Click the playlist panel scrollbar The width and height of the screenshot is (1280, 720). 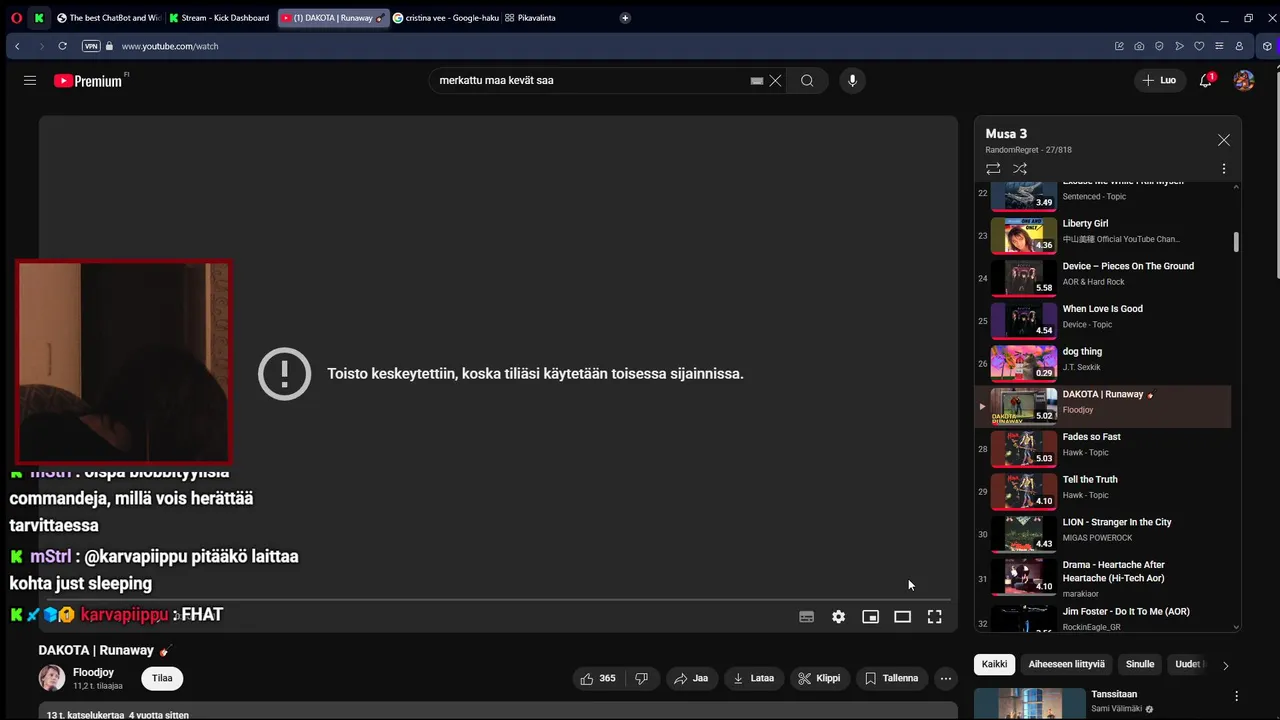pyautogui.click(x=1236, y=242)
